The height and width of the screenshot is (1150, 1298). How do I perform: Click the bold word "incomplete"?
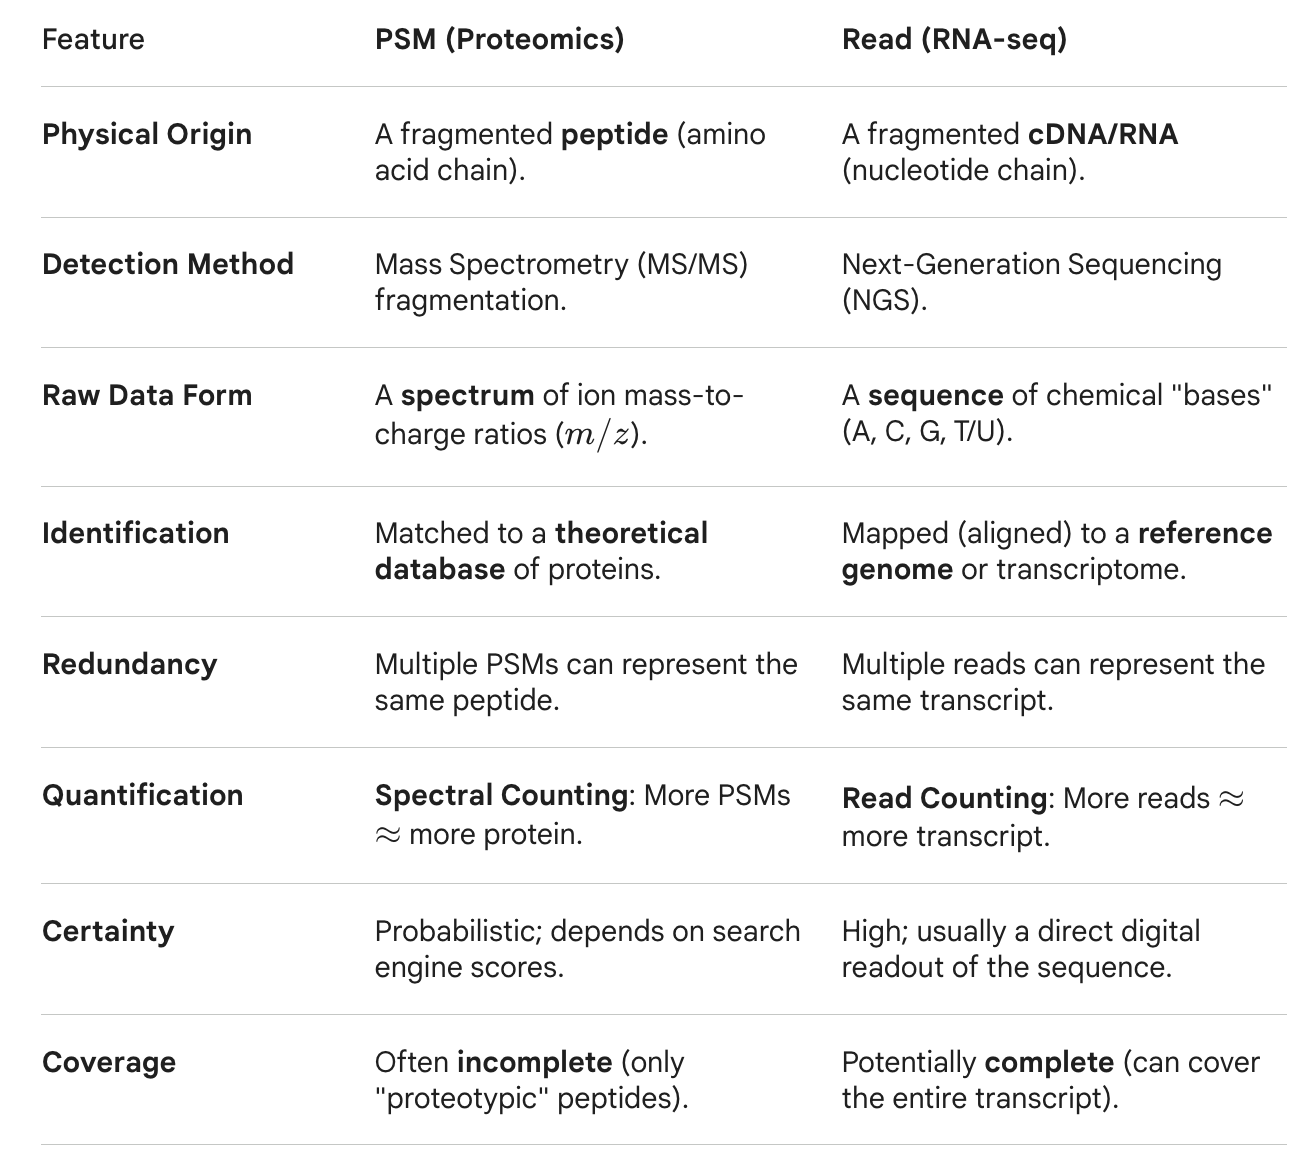(x=534, y=1062)
